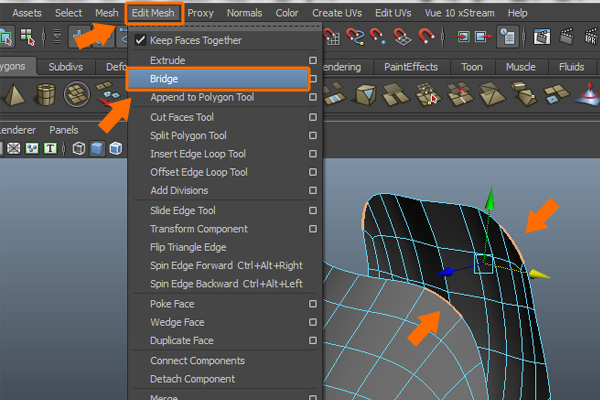This screenshot has width=600, height=400.
Task: Click the smooth shade cube icon in panel
Action: [97, 149]
